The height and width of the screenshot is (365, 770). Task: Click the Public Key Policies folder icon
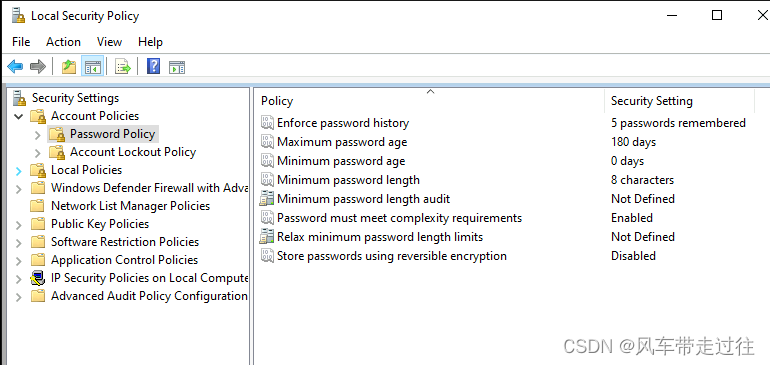38,224
